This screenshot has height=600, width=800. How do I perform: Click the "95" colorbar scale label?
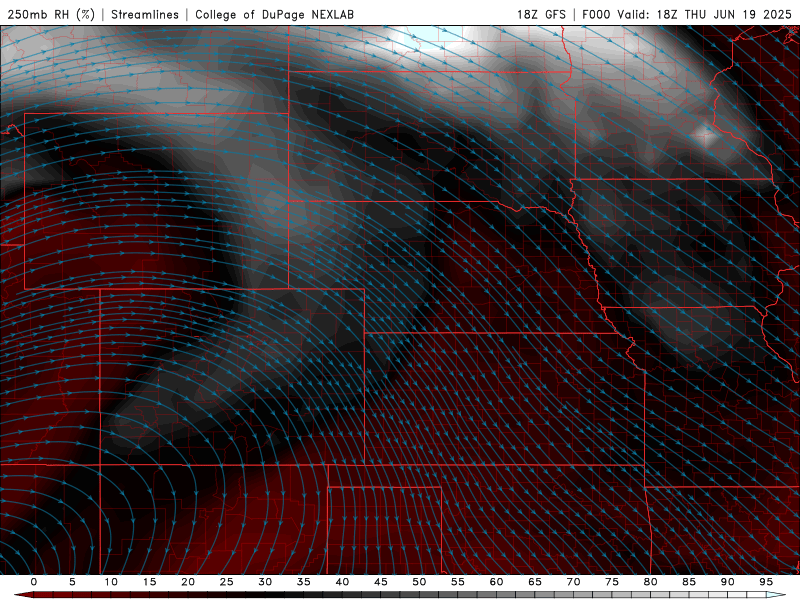[766, 582]
